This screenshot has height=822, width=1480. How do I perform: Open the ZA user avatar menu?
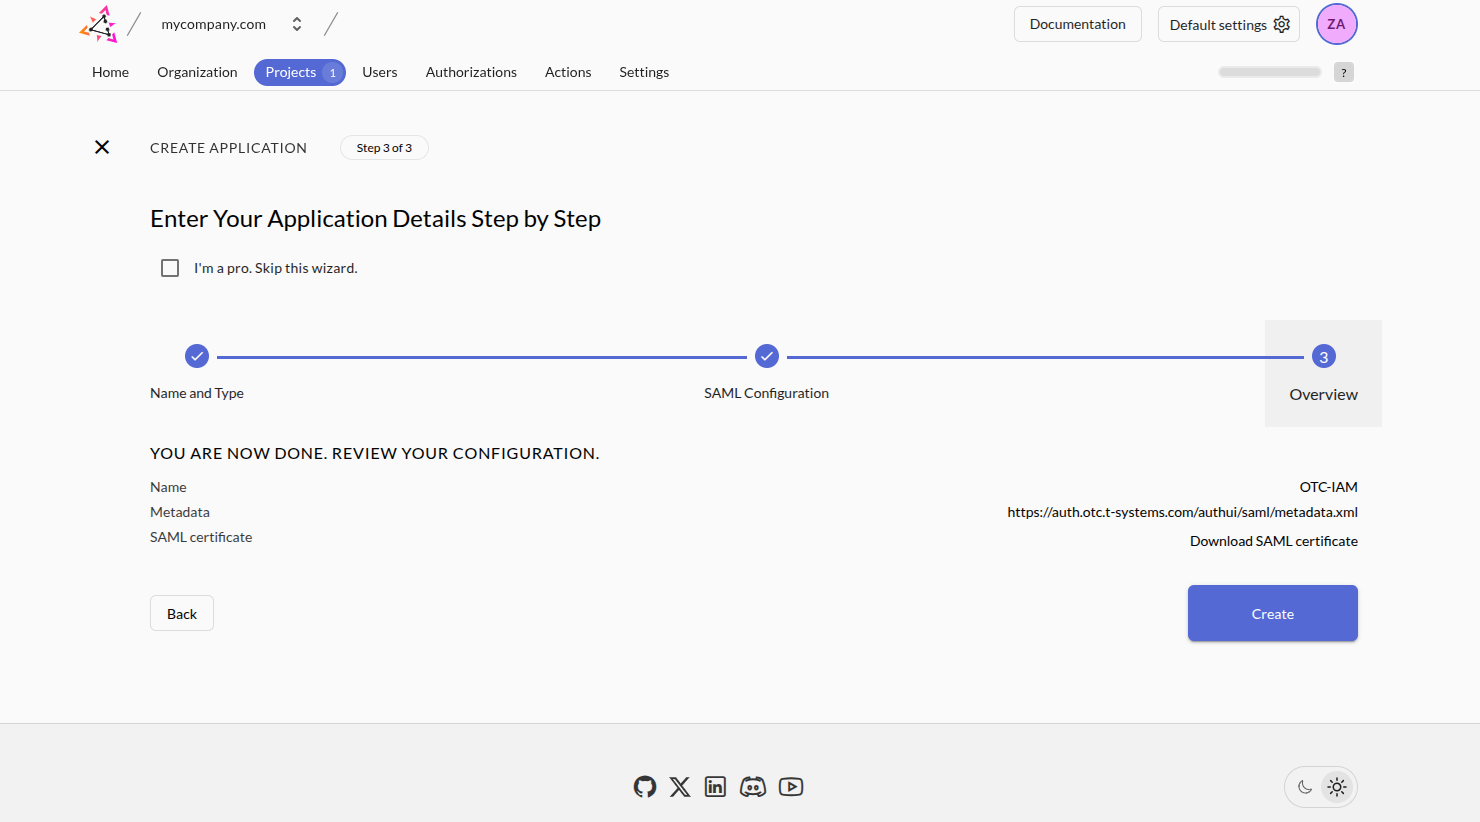tap(1336, 25)
